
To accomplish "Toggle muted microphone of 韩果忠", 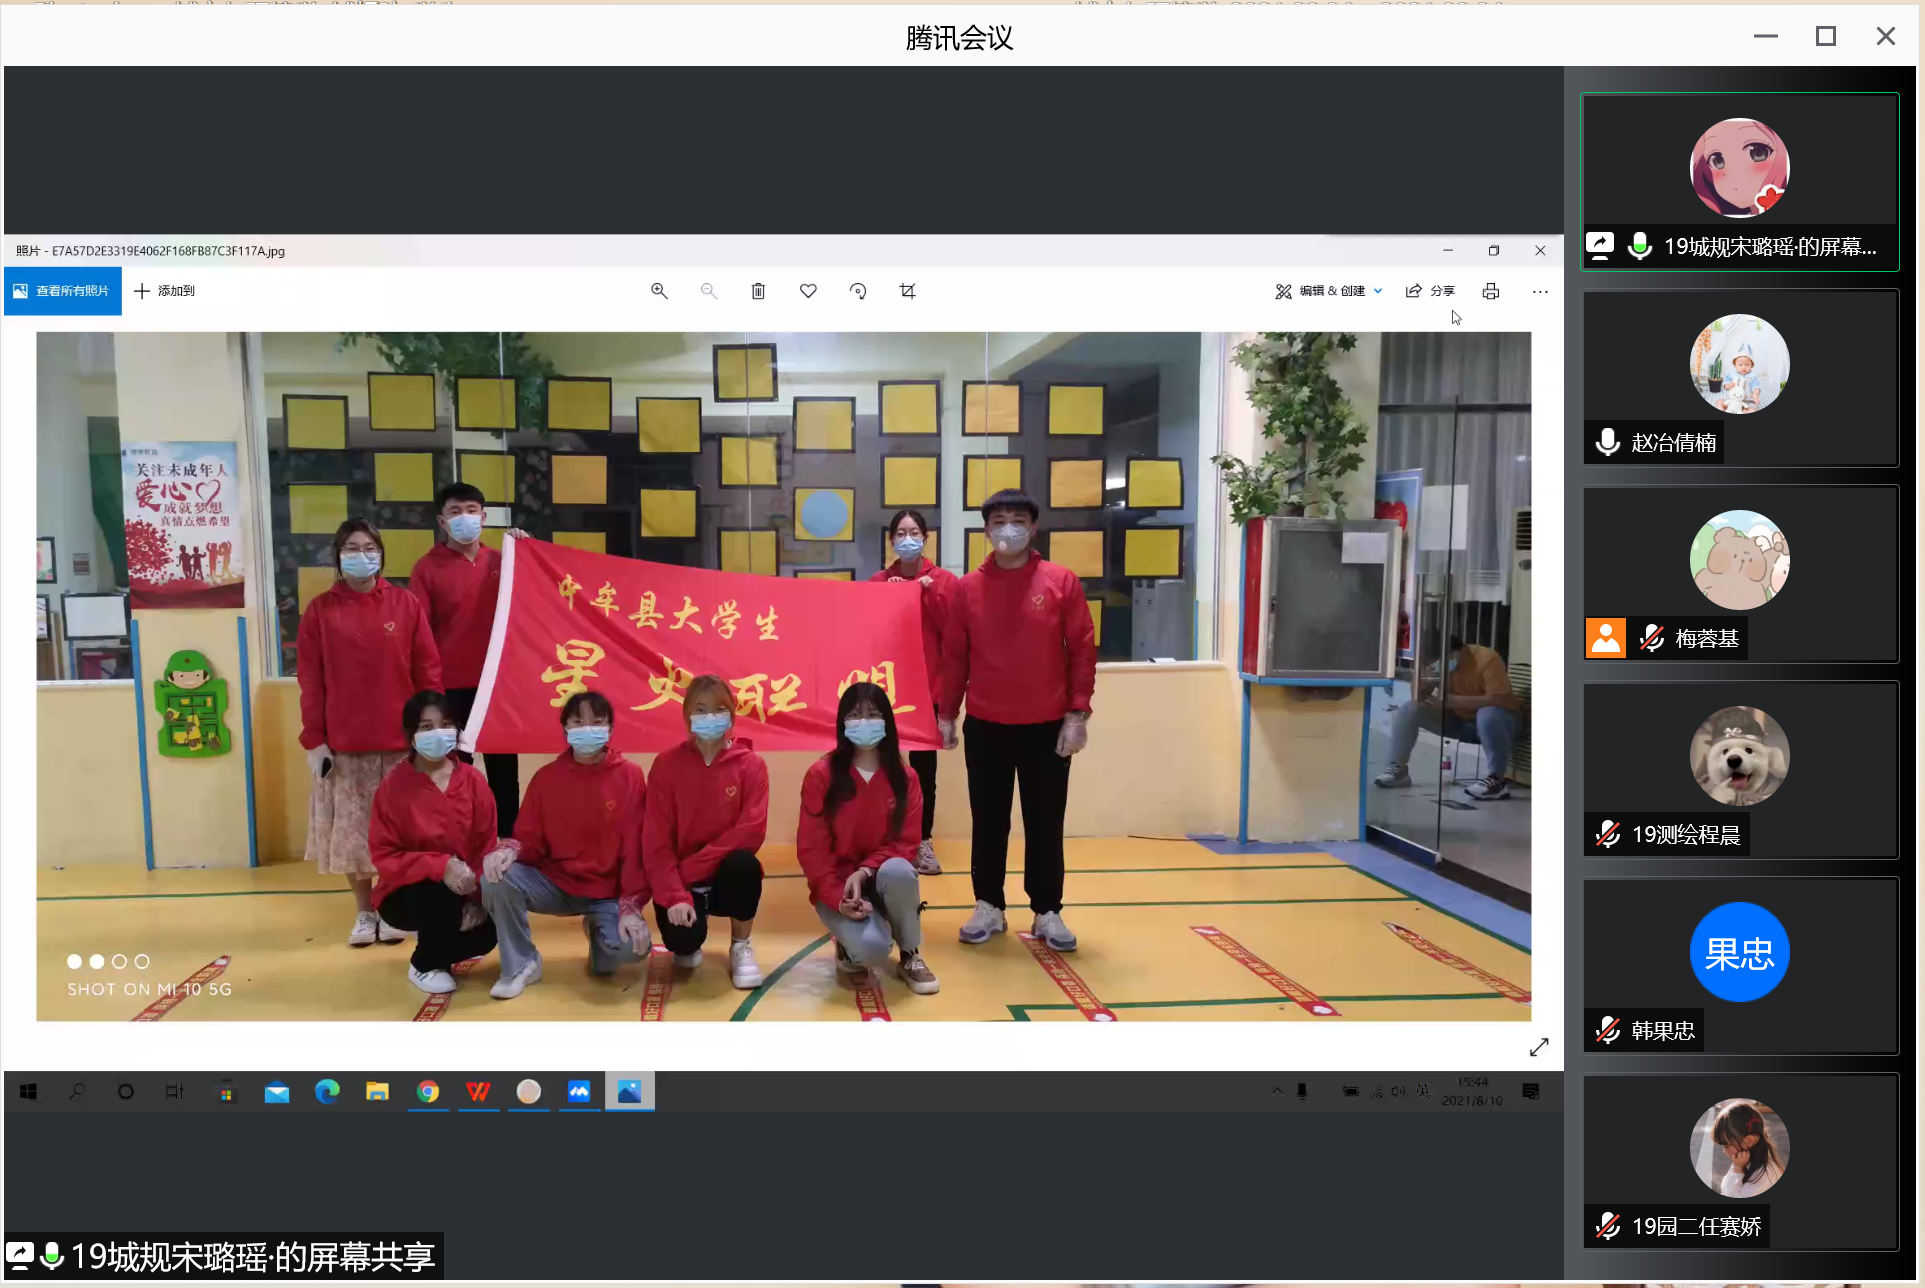I will pyautogui.click(x=1608, y=1030).
